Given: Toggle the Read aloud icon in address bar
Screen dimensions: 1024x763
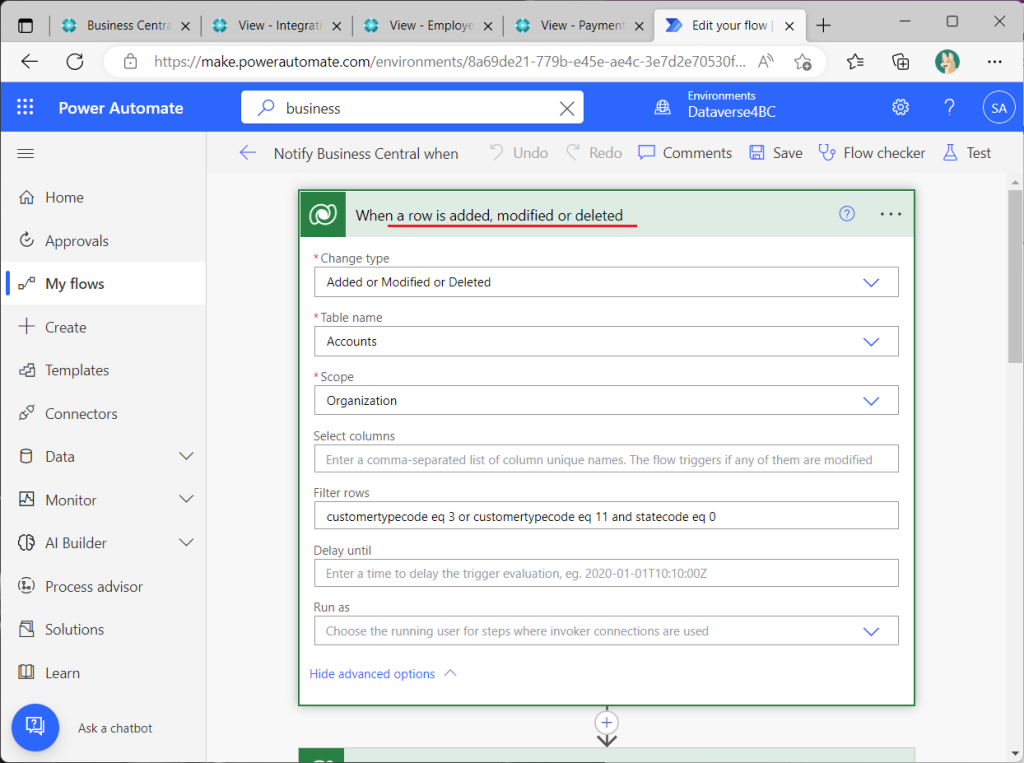Looking at the screenshot, I should 765,62.
